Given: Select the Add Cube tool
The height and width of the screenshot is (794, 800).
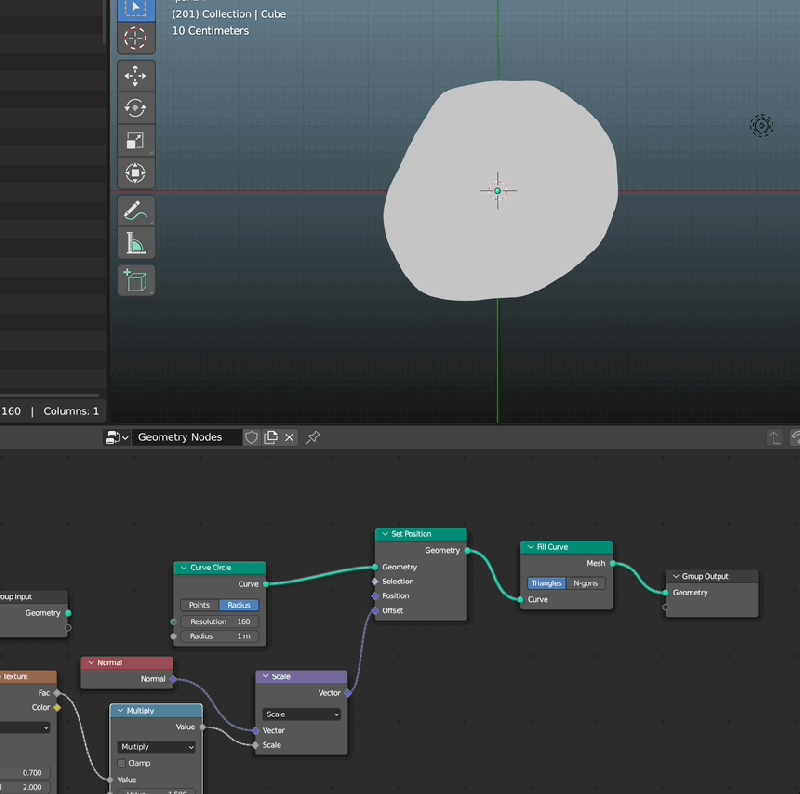Looking at the screenshot, I should pos(136,280).
